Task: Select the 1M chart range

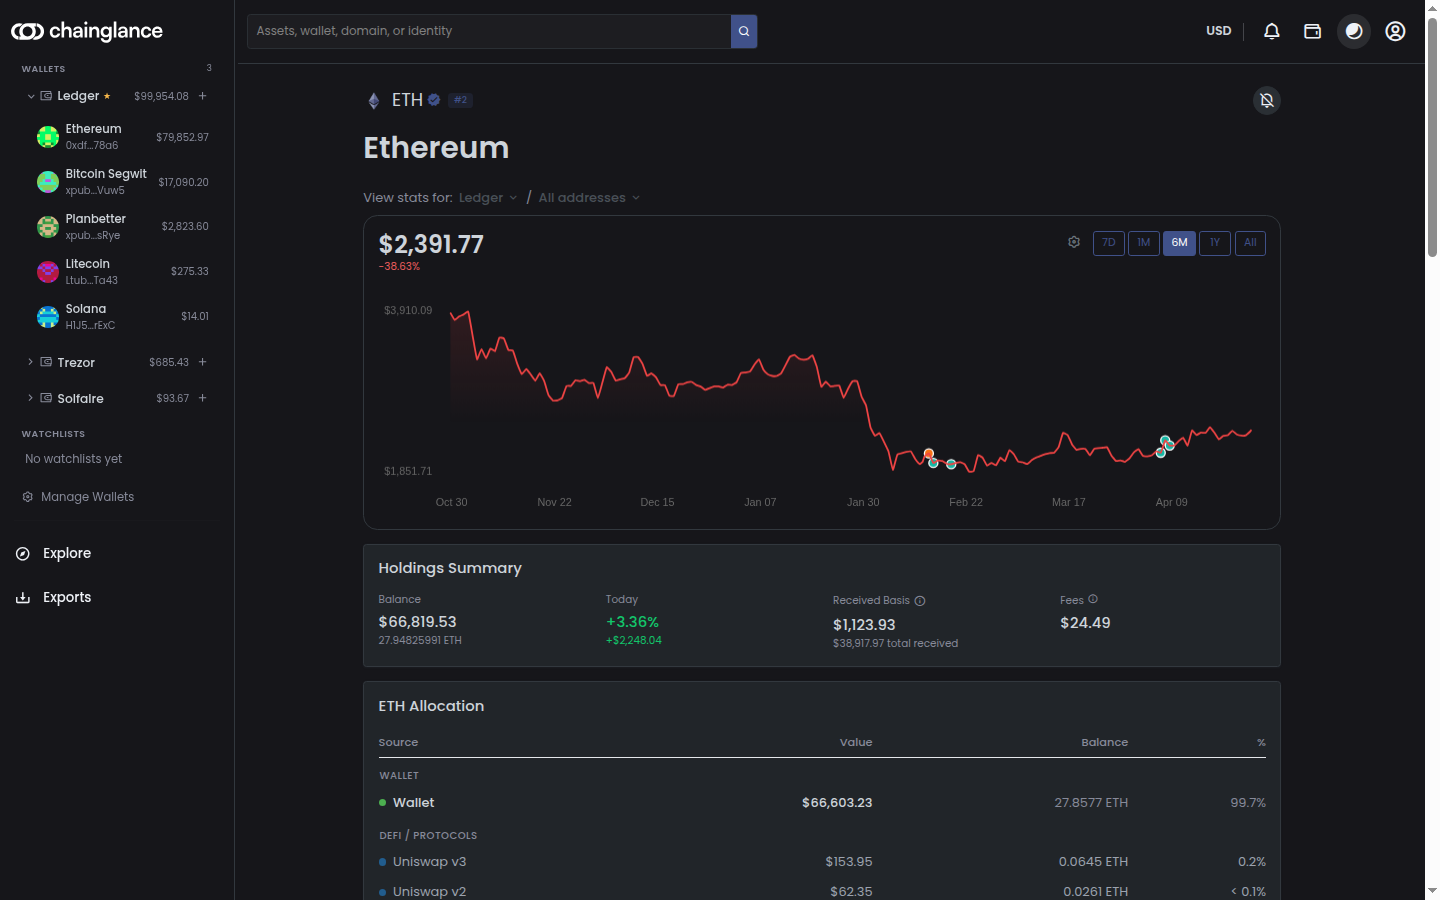Action: 1144,243
